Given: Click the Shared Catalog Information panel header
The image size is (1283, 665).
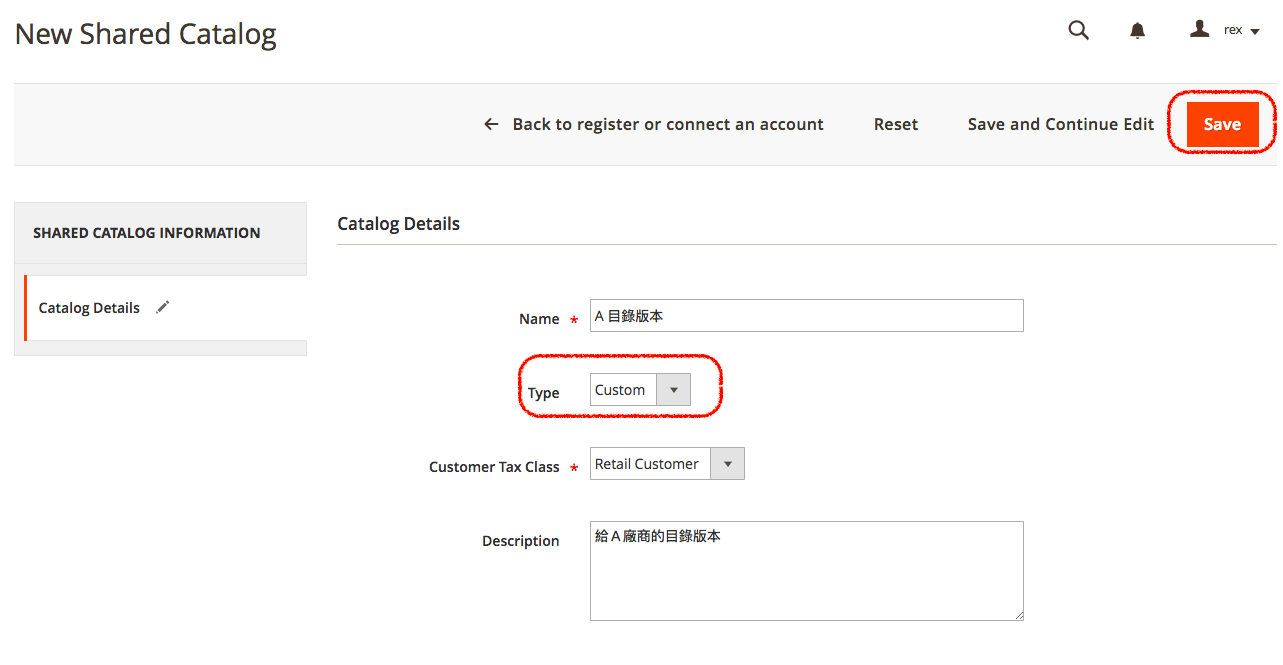Looking at the screenshot, I should tap(147, 233).
